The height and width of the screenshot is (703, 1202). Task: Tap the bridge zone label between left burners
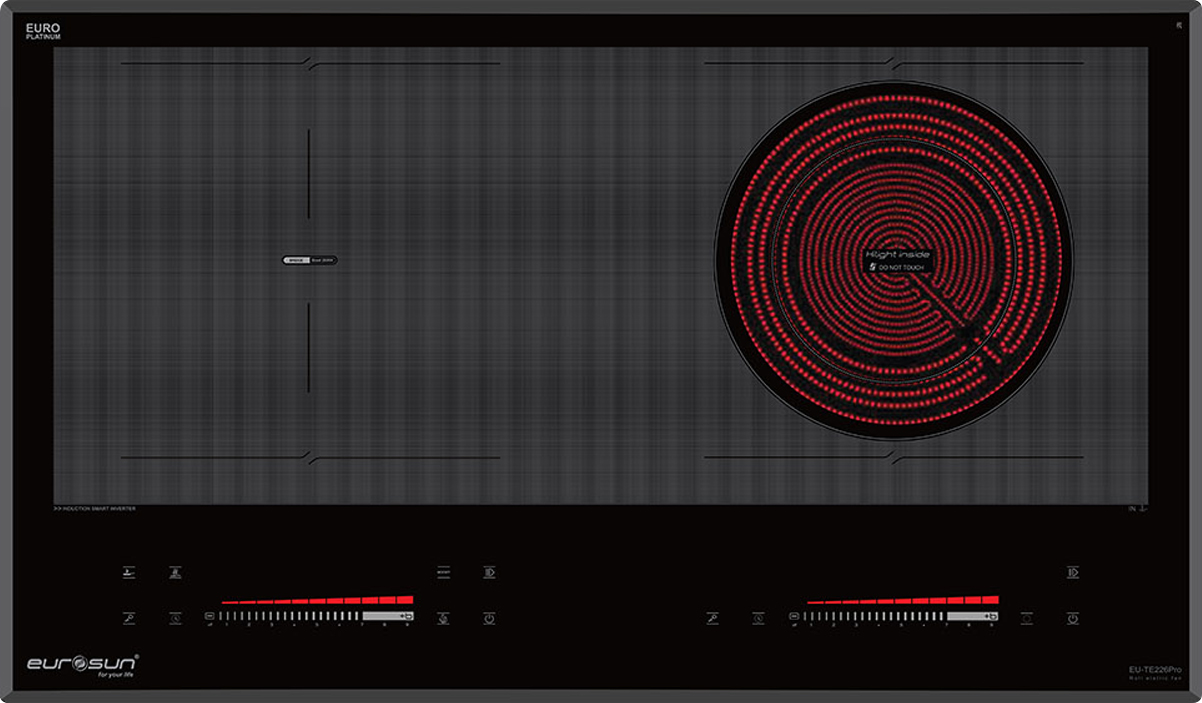click(x=309, y=260)
